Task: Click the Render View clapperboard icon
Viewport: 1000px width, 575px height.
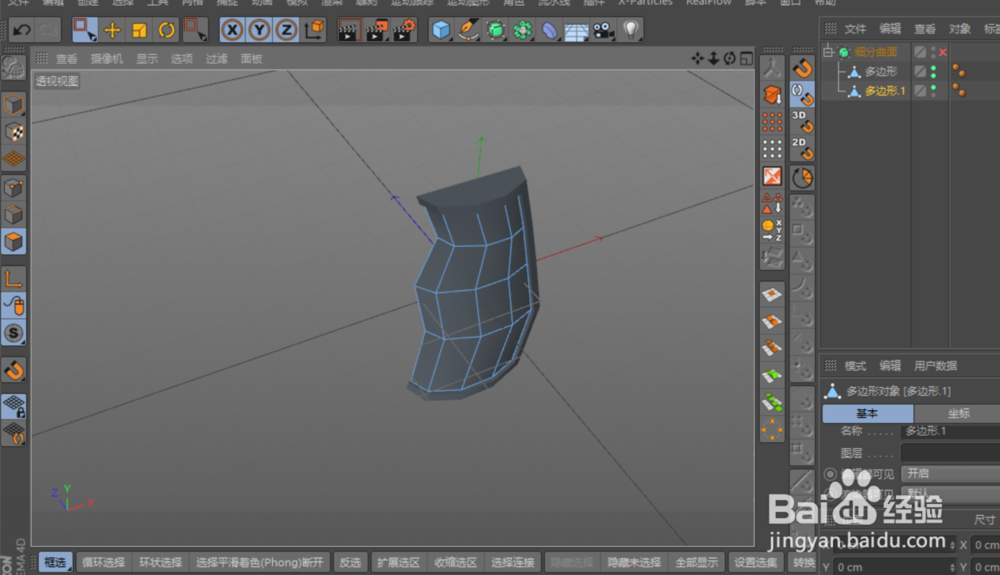Action: pyautogui.click(x=348, y=30)
